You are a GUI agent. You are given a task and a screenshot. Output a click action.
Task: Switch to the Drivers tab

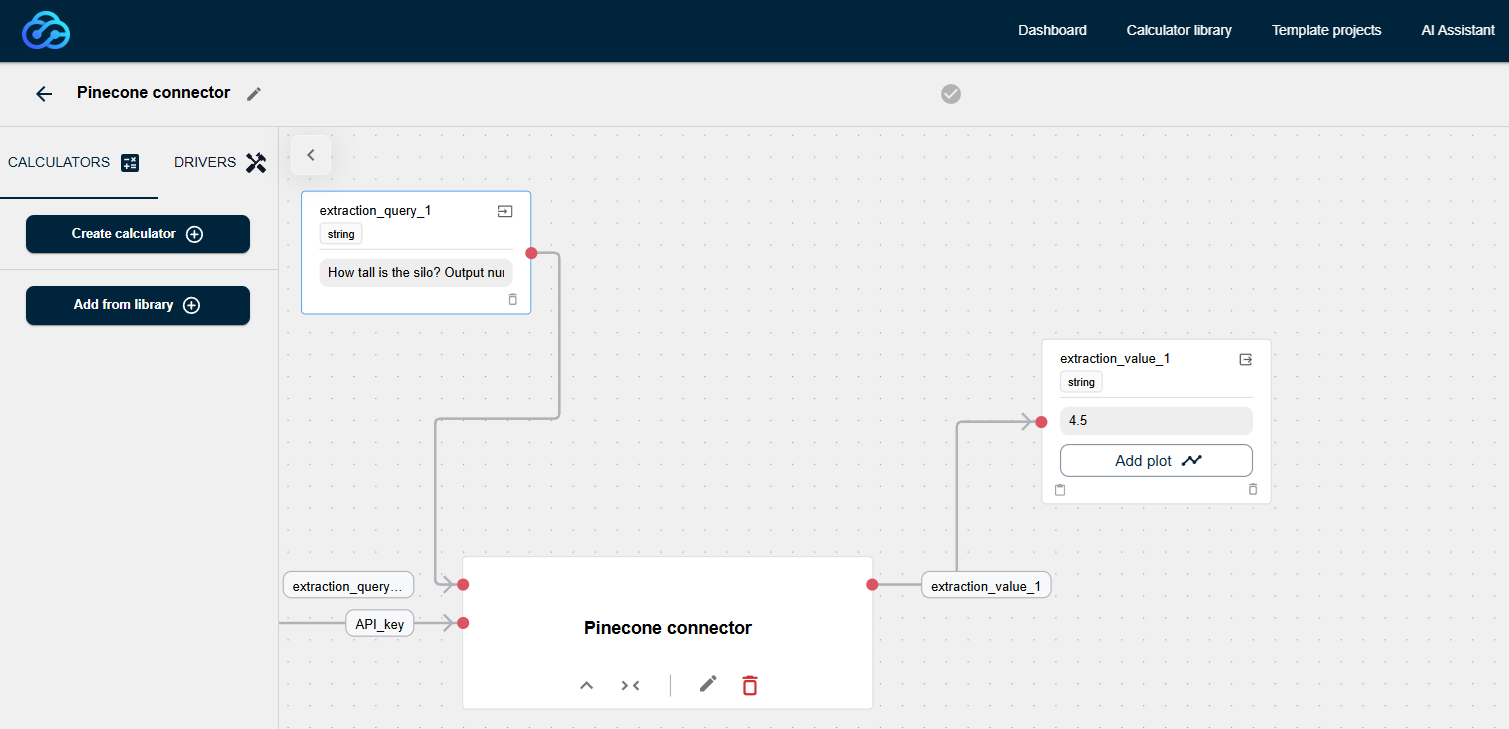(220, 162)
